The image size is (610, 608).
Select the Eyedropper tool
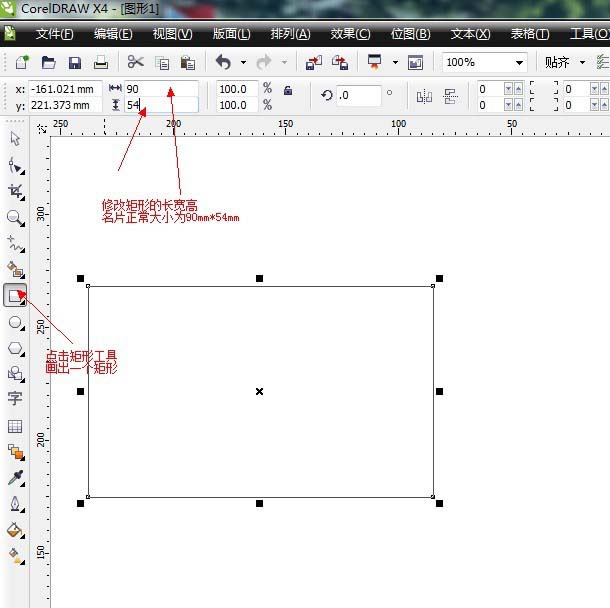point(16,478)
